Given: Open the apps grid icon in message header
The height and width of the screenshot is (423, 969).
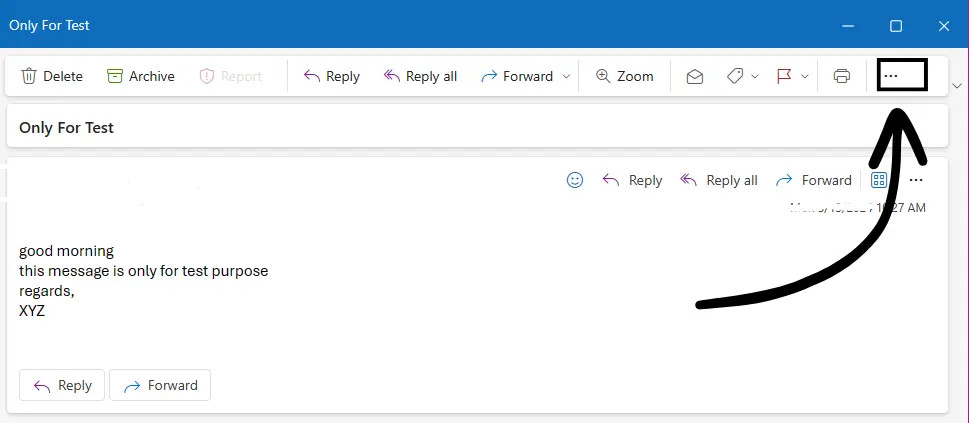Looking at the screenshot, I should pyautogui.click(x=878, y=180).
